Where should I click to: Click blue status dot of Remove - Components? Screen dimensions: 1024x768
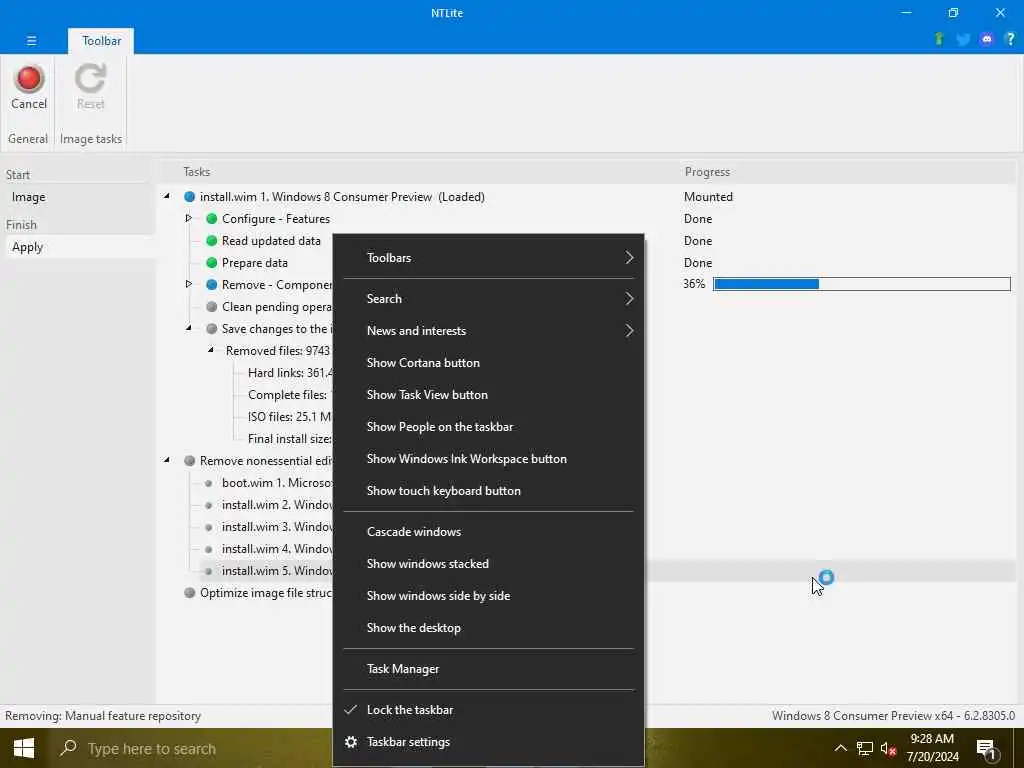[212, 285]
